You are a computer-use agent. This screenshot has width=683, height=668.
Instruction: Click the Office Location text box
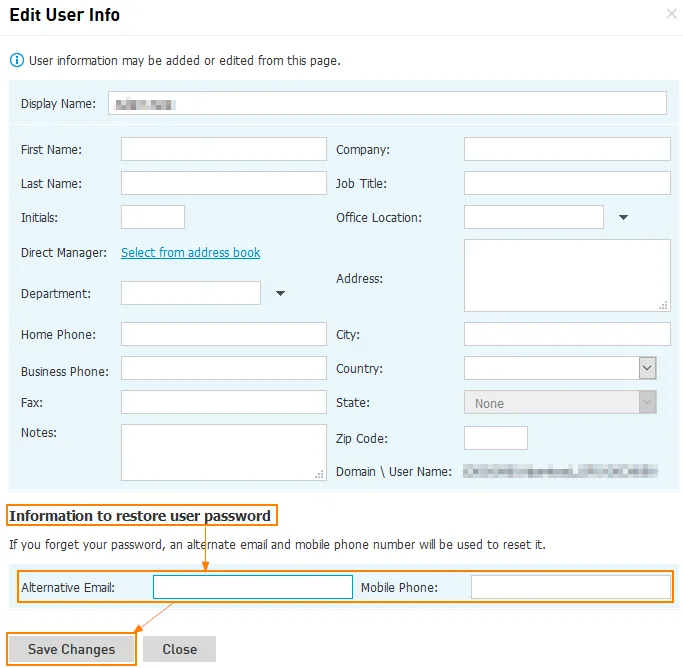point(534,217)
